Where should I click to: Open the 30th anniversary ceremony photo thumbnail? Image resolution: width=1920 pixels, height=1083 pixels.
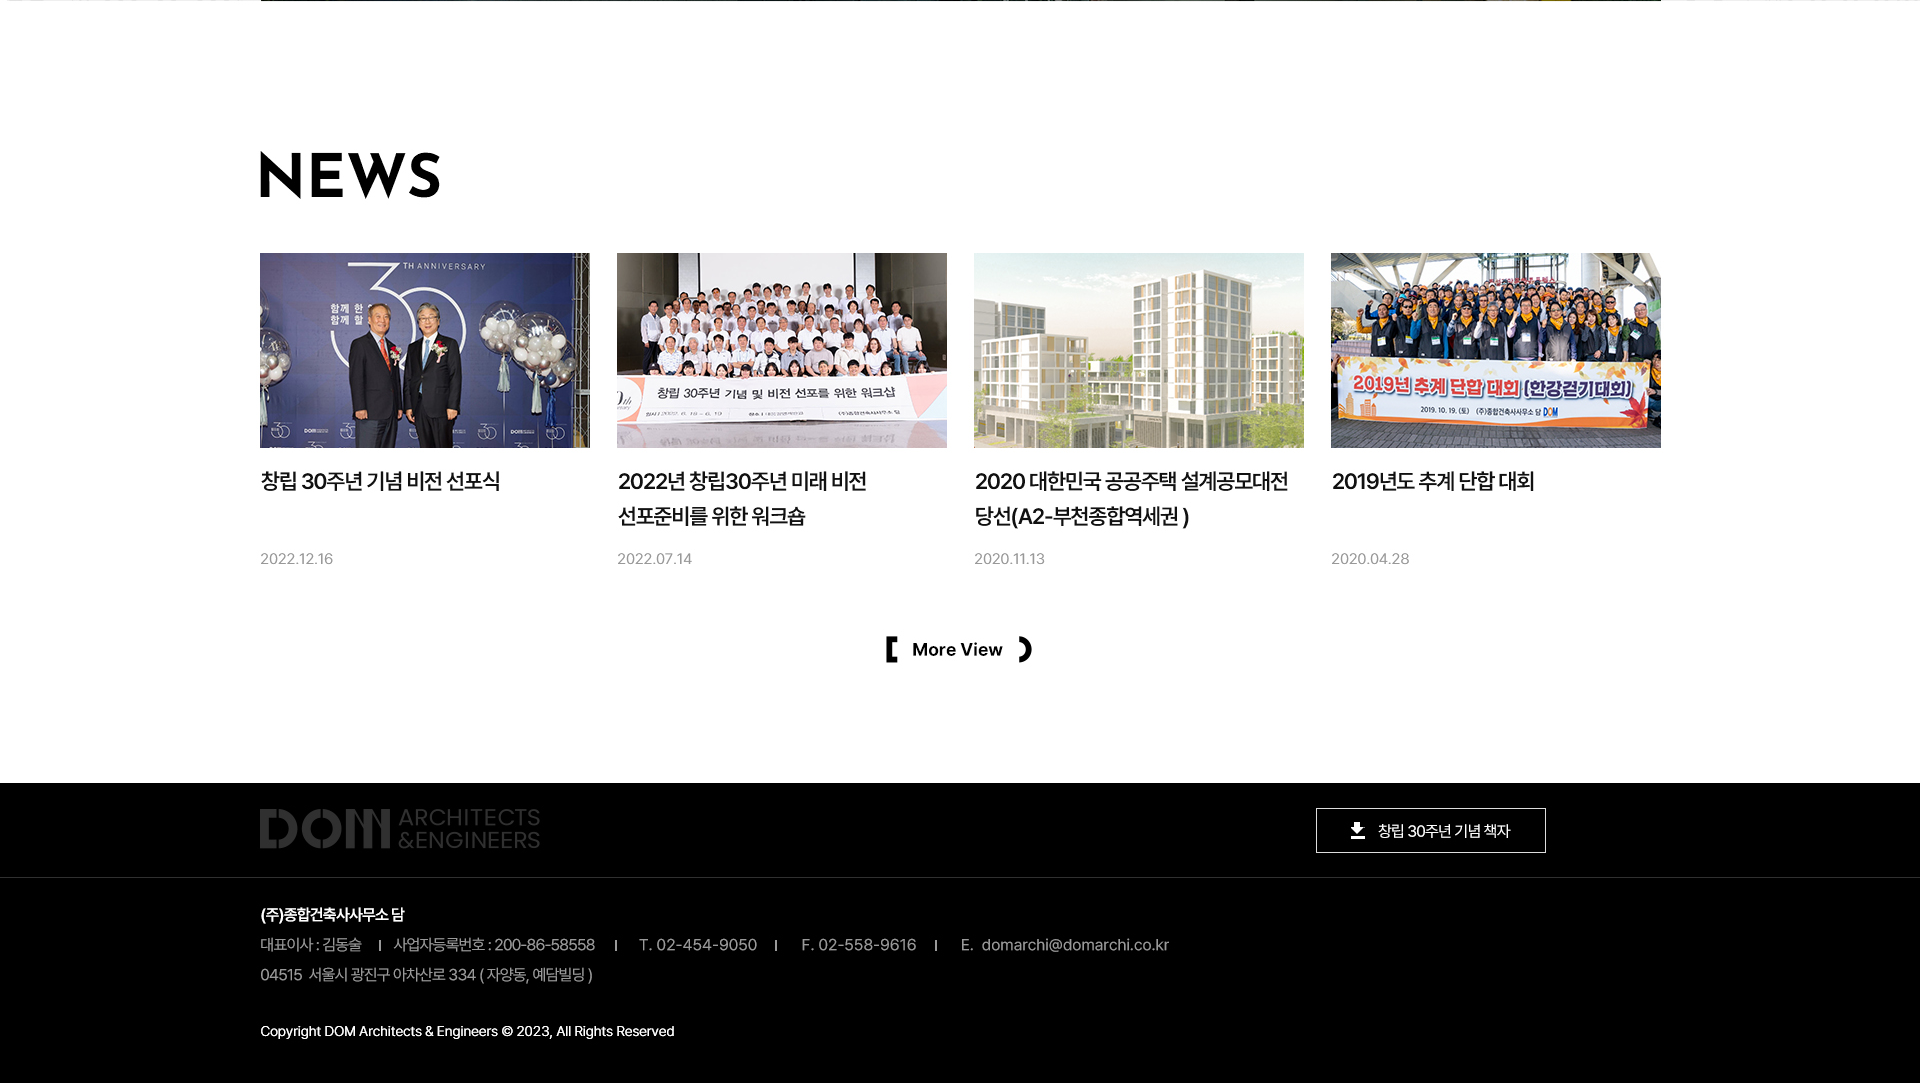424,350
